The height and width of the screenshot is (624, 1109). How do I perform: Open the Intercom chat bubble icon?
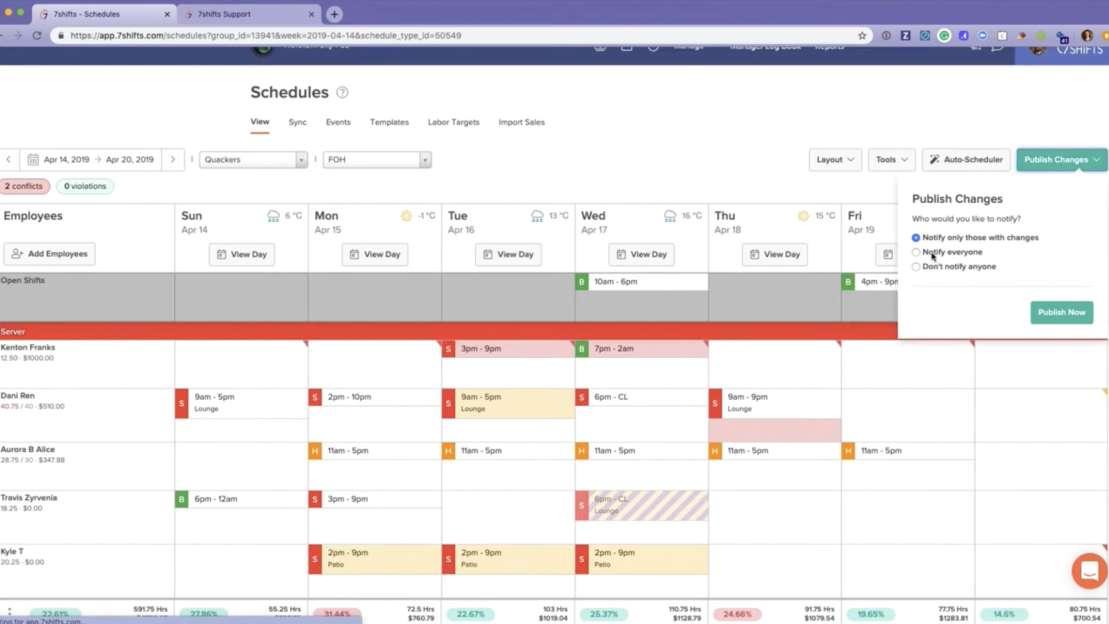[1088, 571]
